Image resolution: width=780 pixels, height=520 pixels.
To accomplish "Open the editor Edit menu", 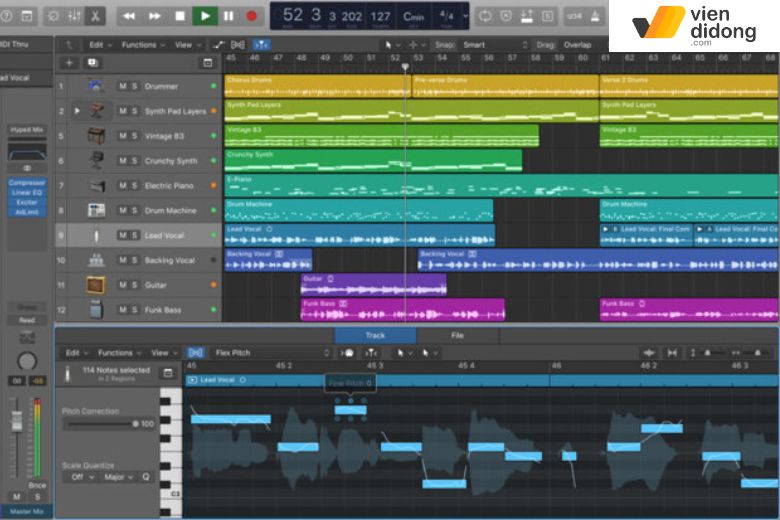I will [76, 353].
